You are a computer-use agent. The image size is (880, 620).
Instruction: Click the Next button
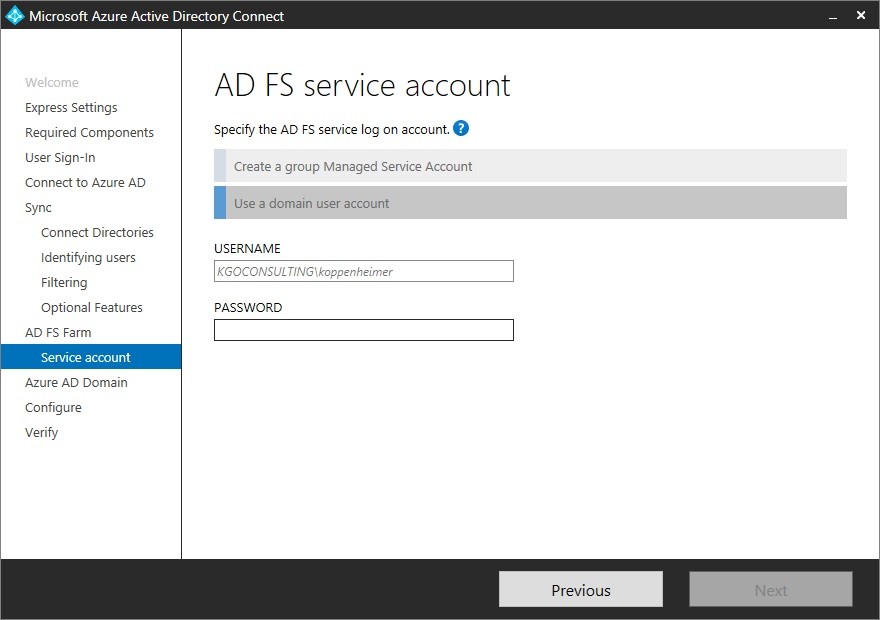[771, 590]
